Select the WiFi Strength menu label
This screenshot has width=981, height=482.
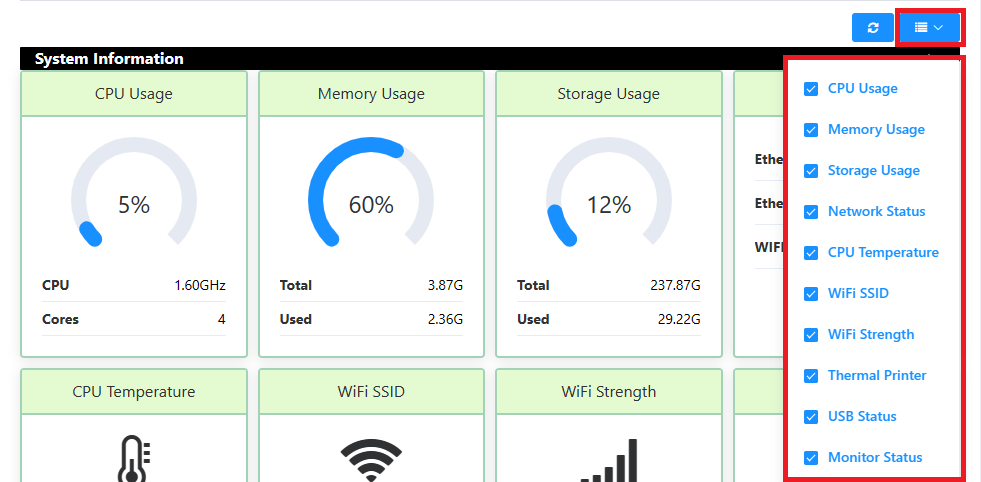(870, 334)
